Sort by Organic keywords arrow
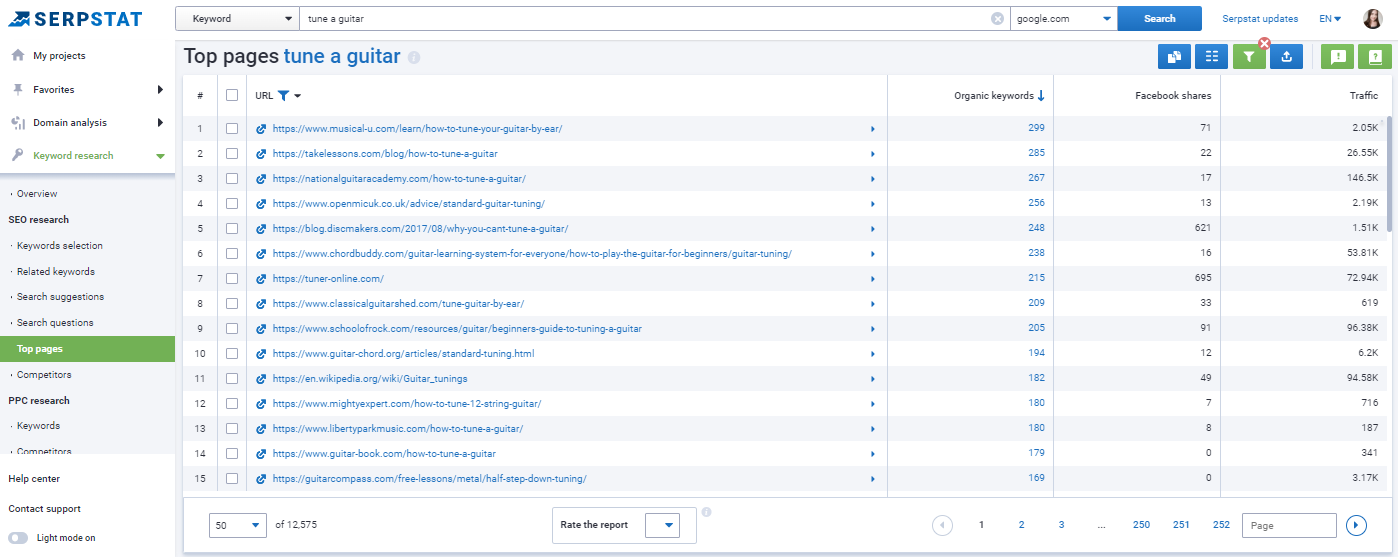 1041,96
